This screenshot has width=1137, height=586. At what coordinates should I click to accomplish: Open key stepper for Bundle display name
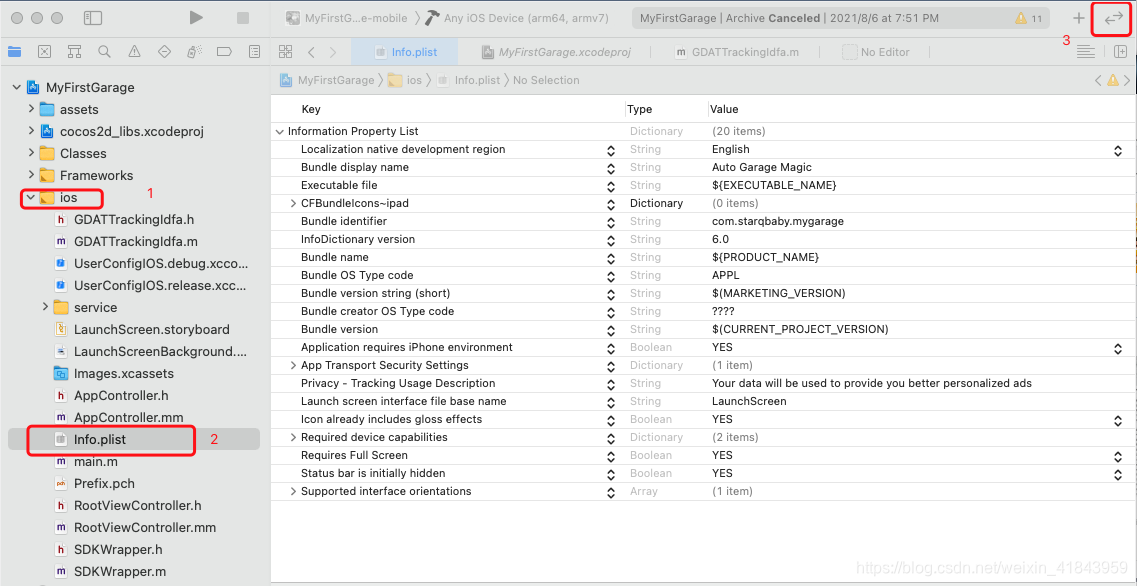coord(611,168)
